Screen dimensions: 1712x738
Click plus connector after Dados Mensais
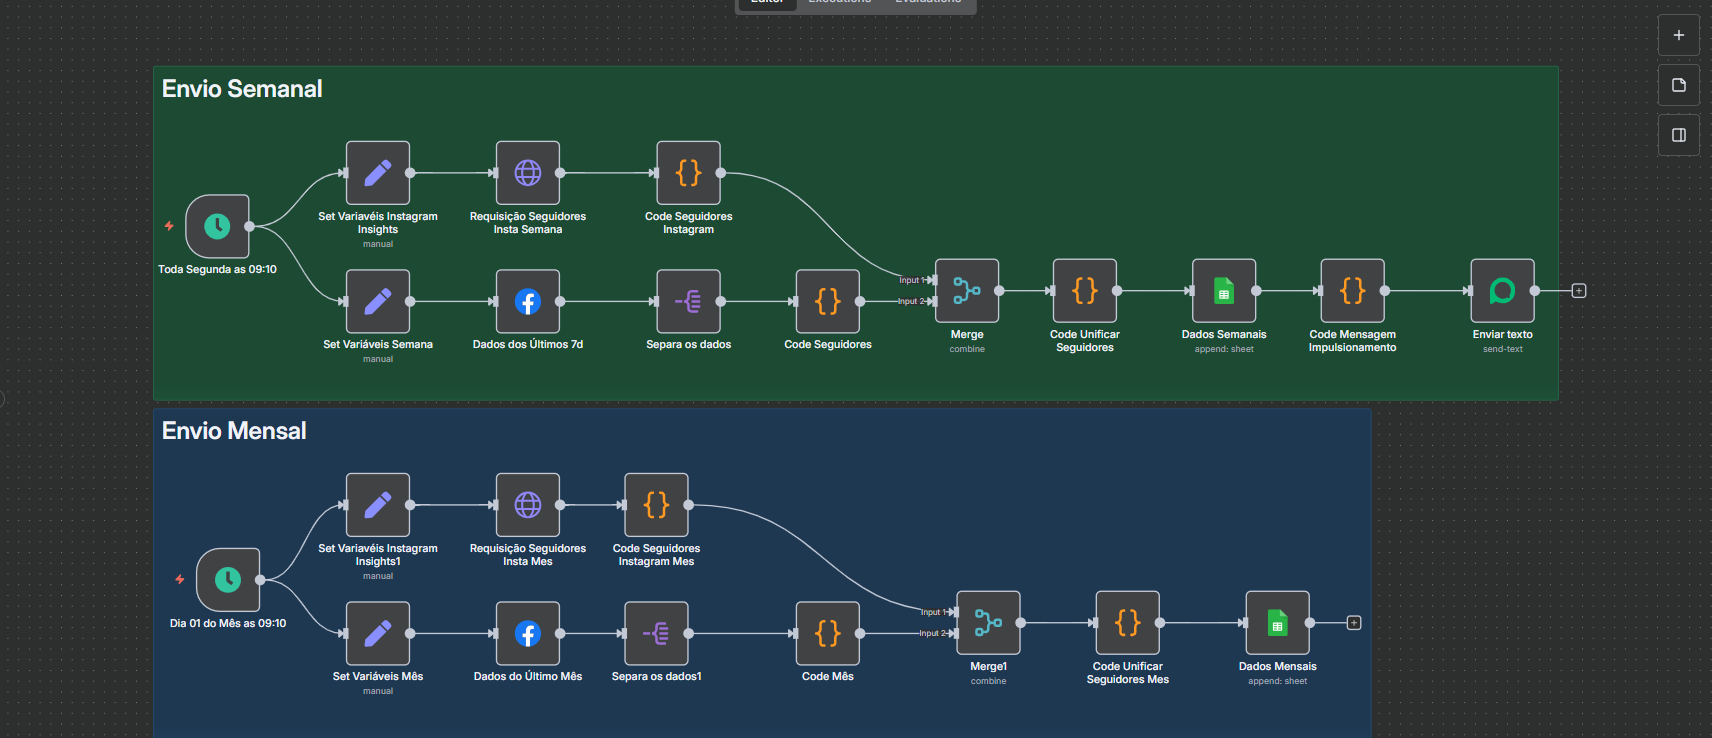[x=1353, y=623]
